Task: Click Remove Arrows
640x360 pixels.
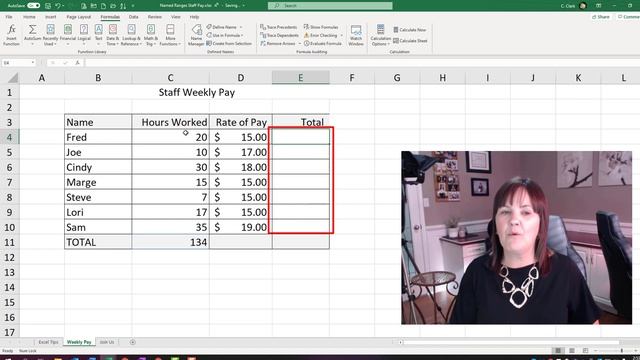Action: (x=278, y=43)
